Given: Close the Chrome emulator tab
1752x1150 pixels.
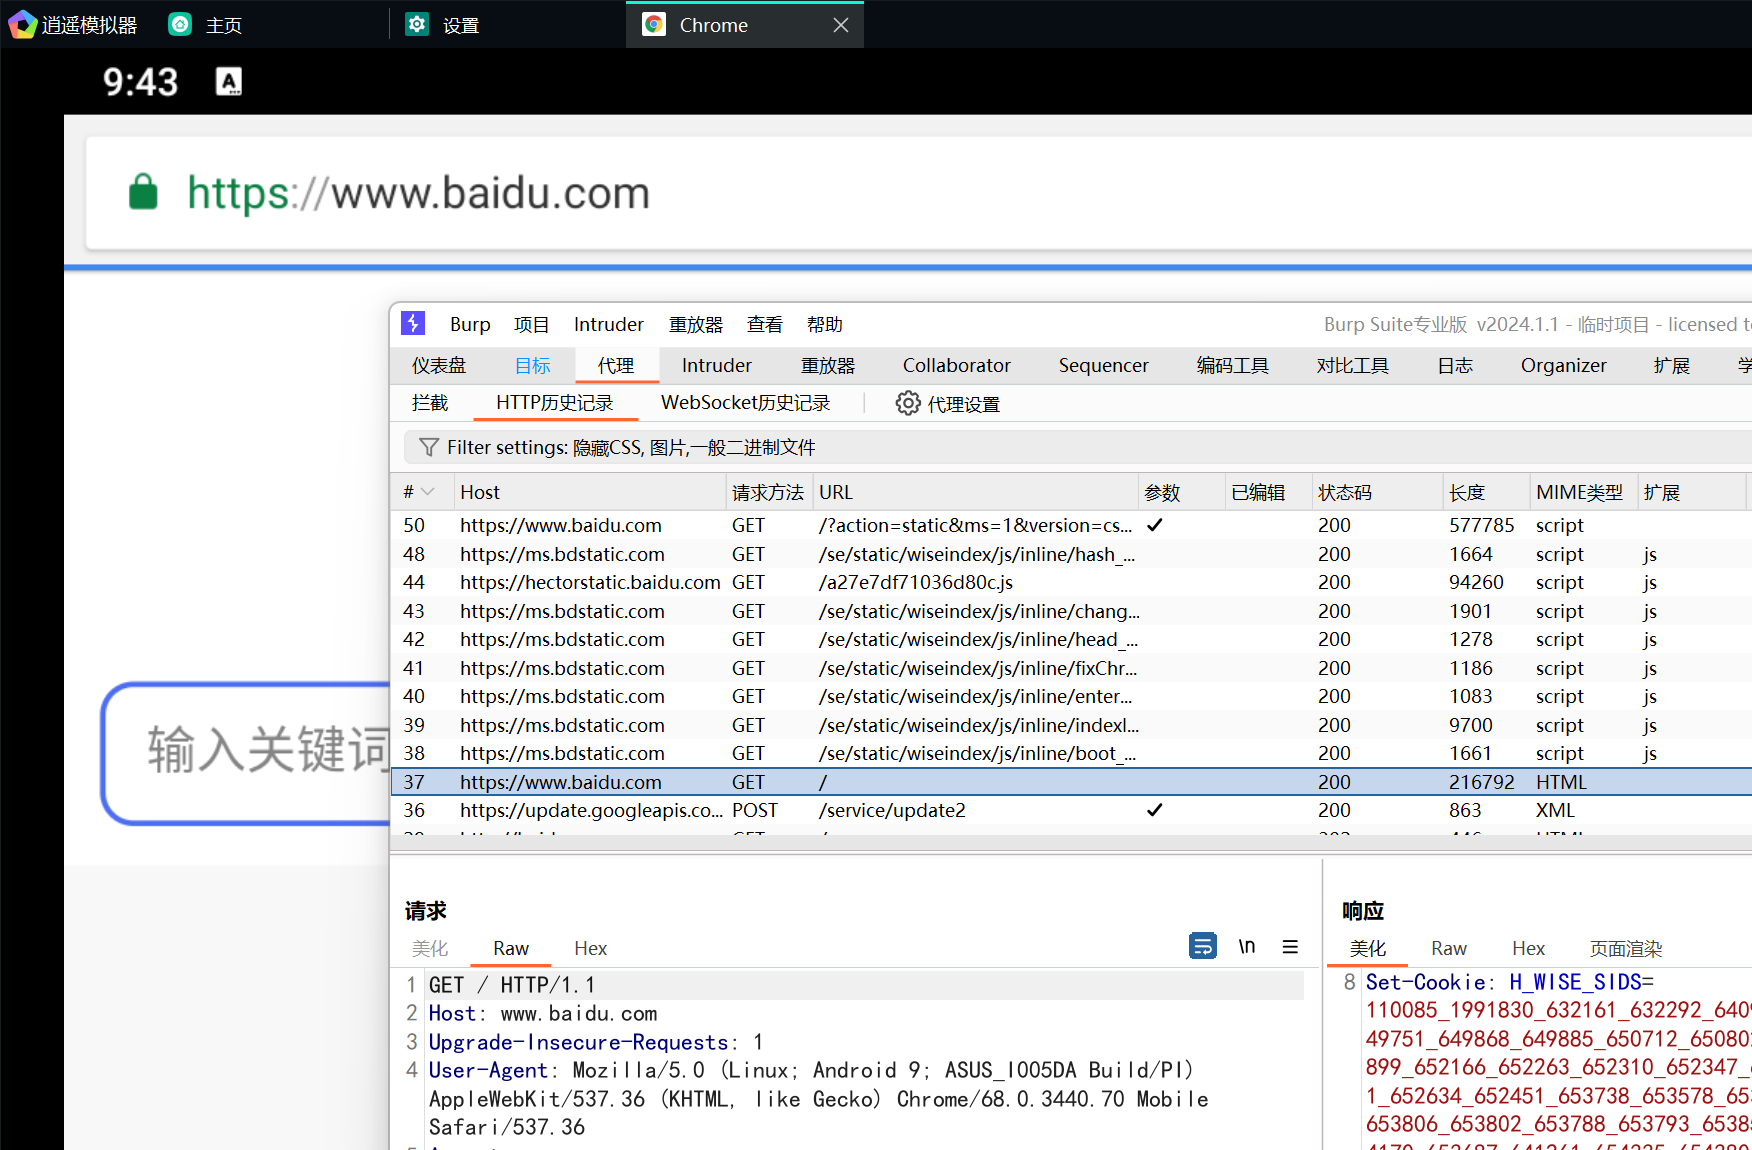Looking at the screenshot, I should click(x=841, y=25).
